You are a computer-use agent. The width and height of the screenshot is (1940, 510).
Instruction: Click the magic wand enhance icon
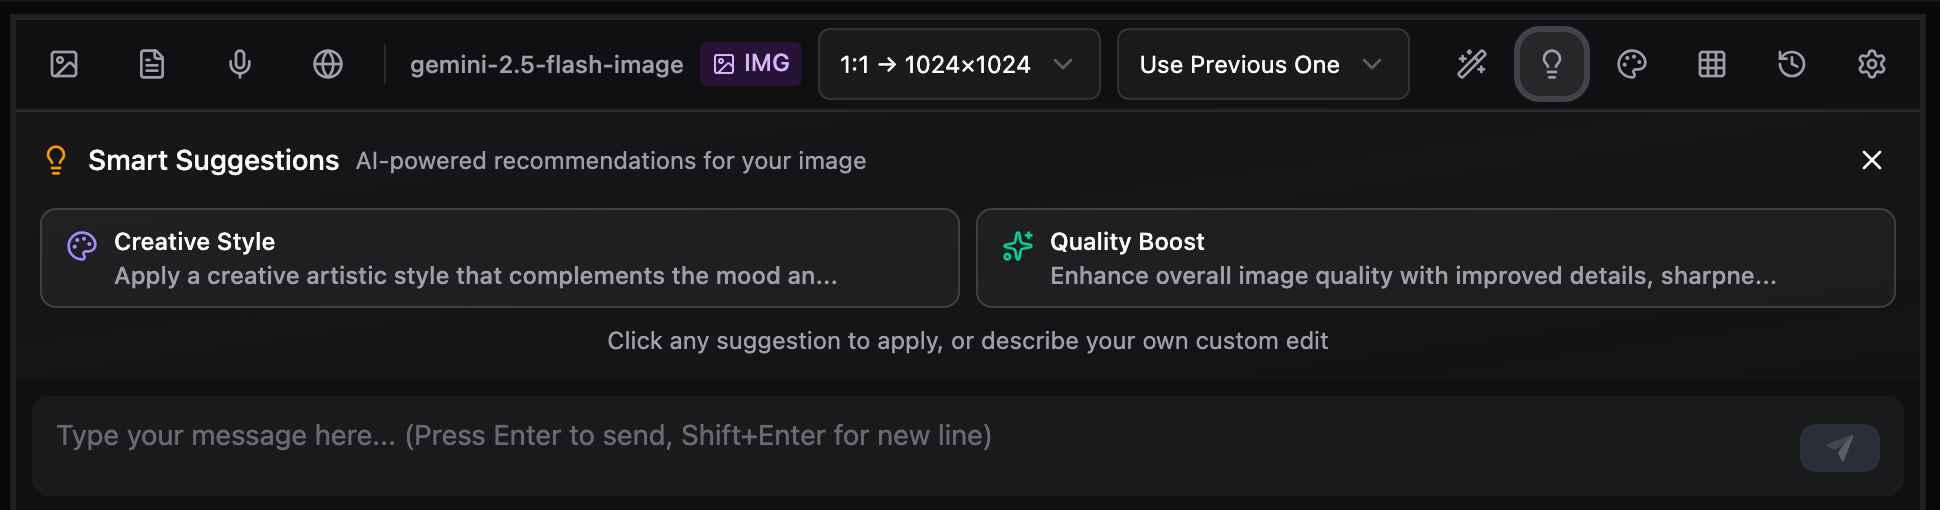tap(1471, 65)
